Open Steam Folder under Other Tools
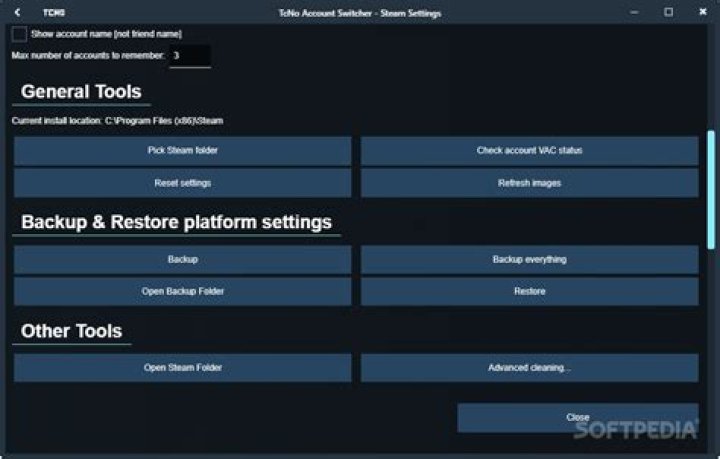Screen dimensions: 720x459 [x=183, y=368]
